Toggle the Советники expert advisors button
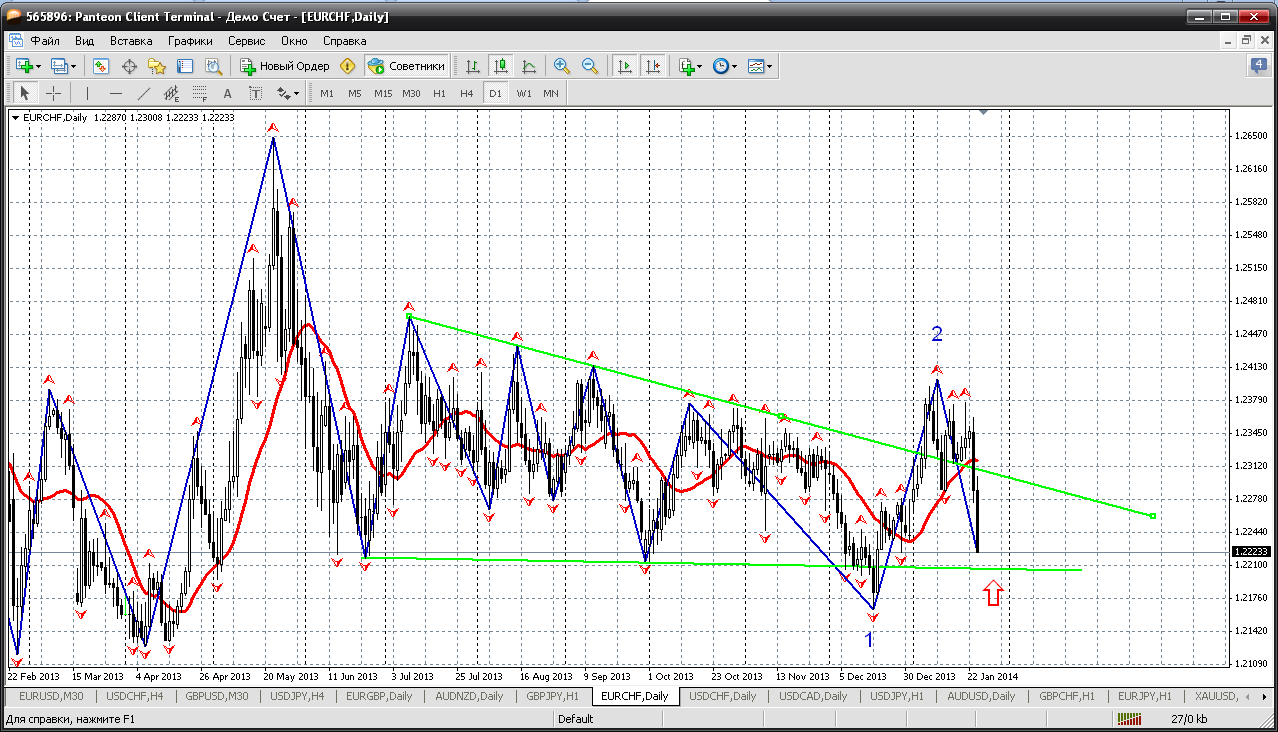The image size is (1278, 732). coord(406,66)
